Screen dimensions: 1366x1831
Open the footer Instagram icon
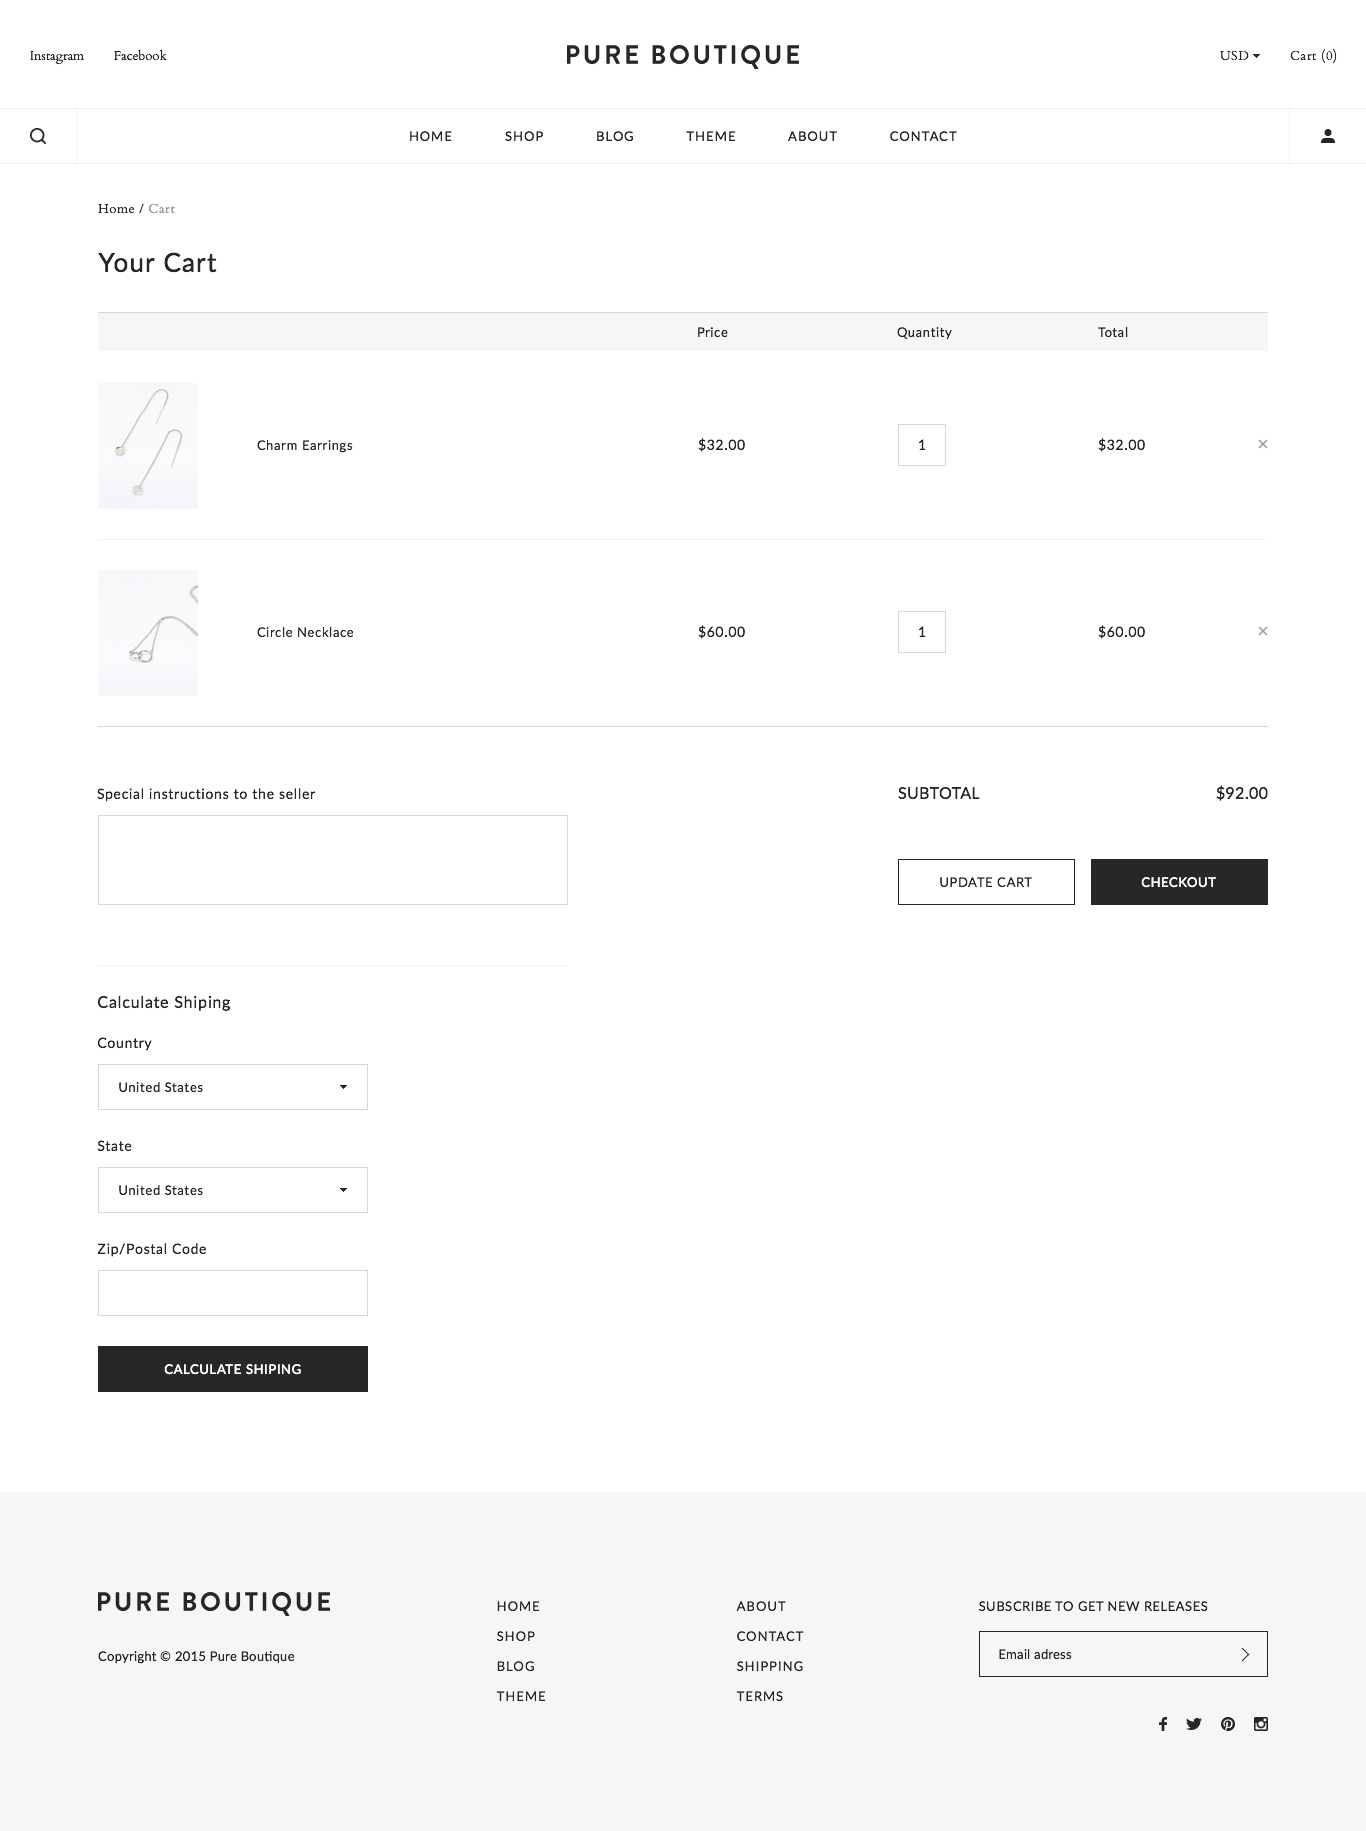(x=1261, y=1724)
